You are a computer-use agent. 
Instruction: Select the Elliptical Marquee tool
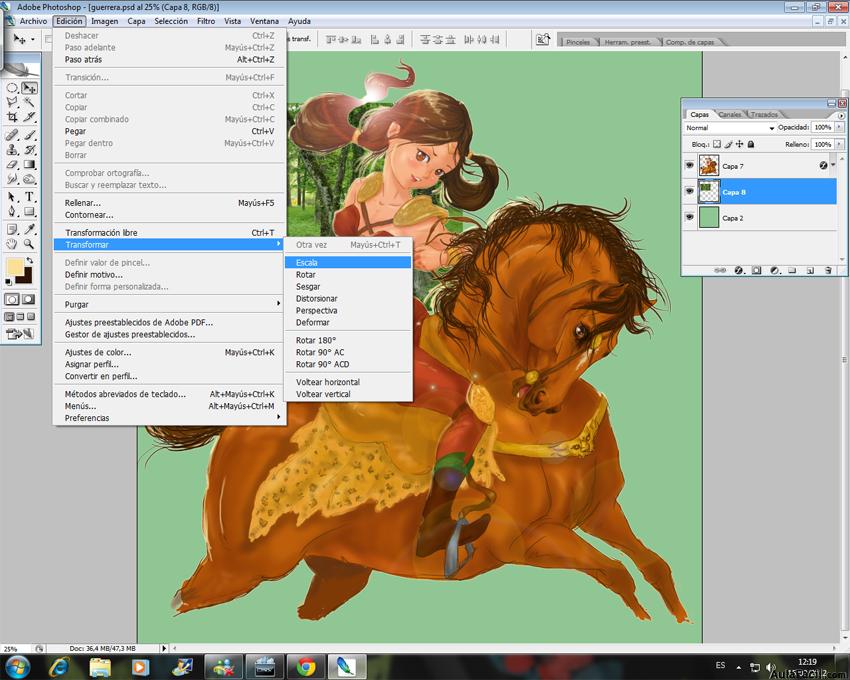pyautogui.click(x=12, y=87)
